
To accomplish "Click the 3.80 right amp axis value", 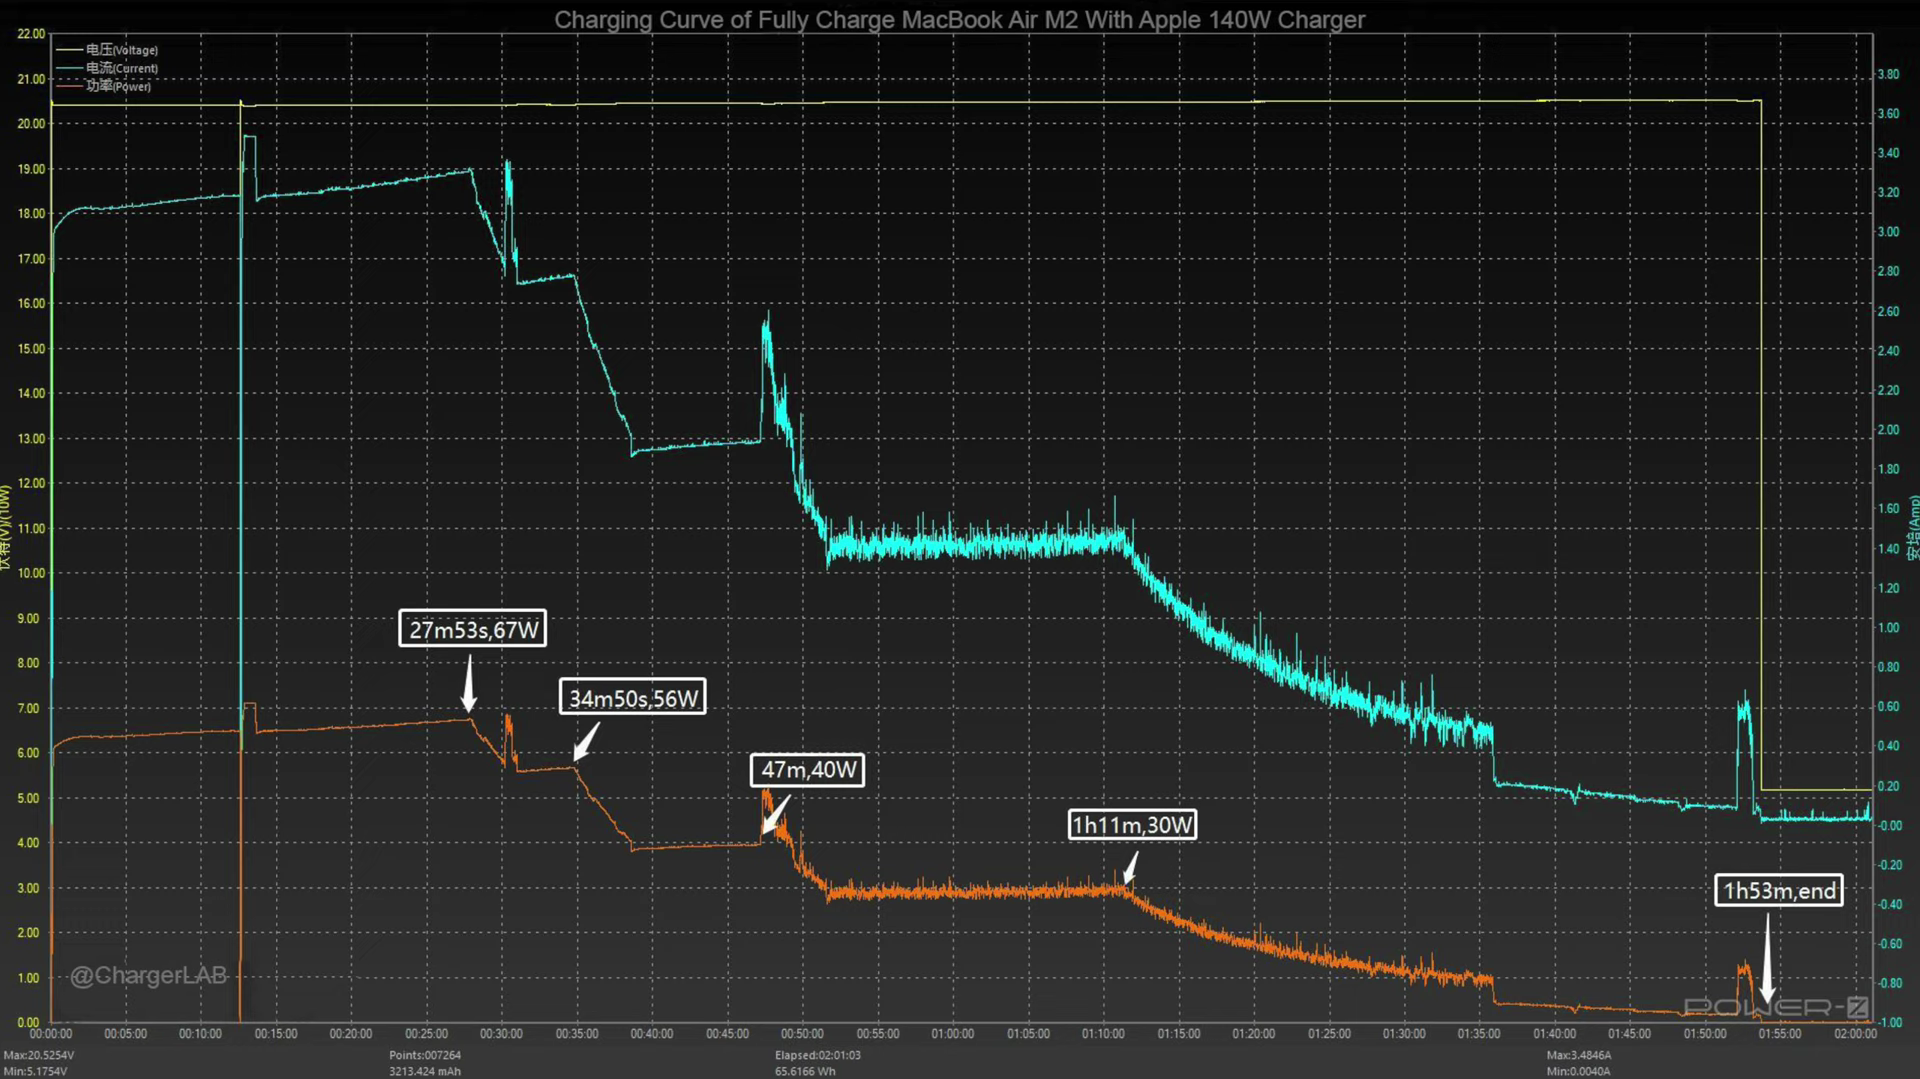I will pyautogui.click(x=1888, y=74).
